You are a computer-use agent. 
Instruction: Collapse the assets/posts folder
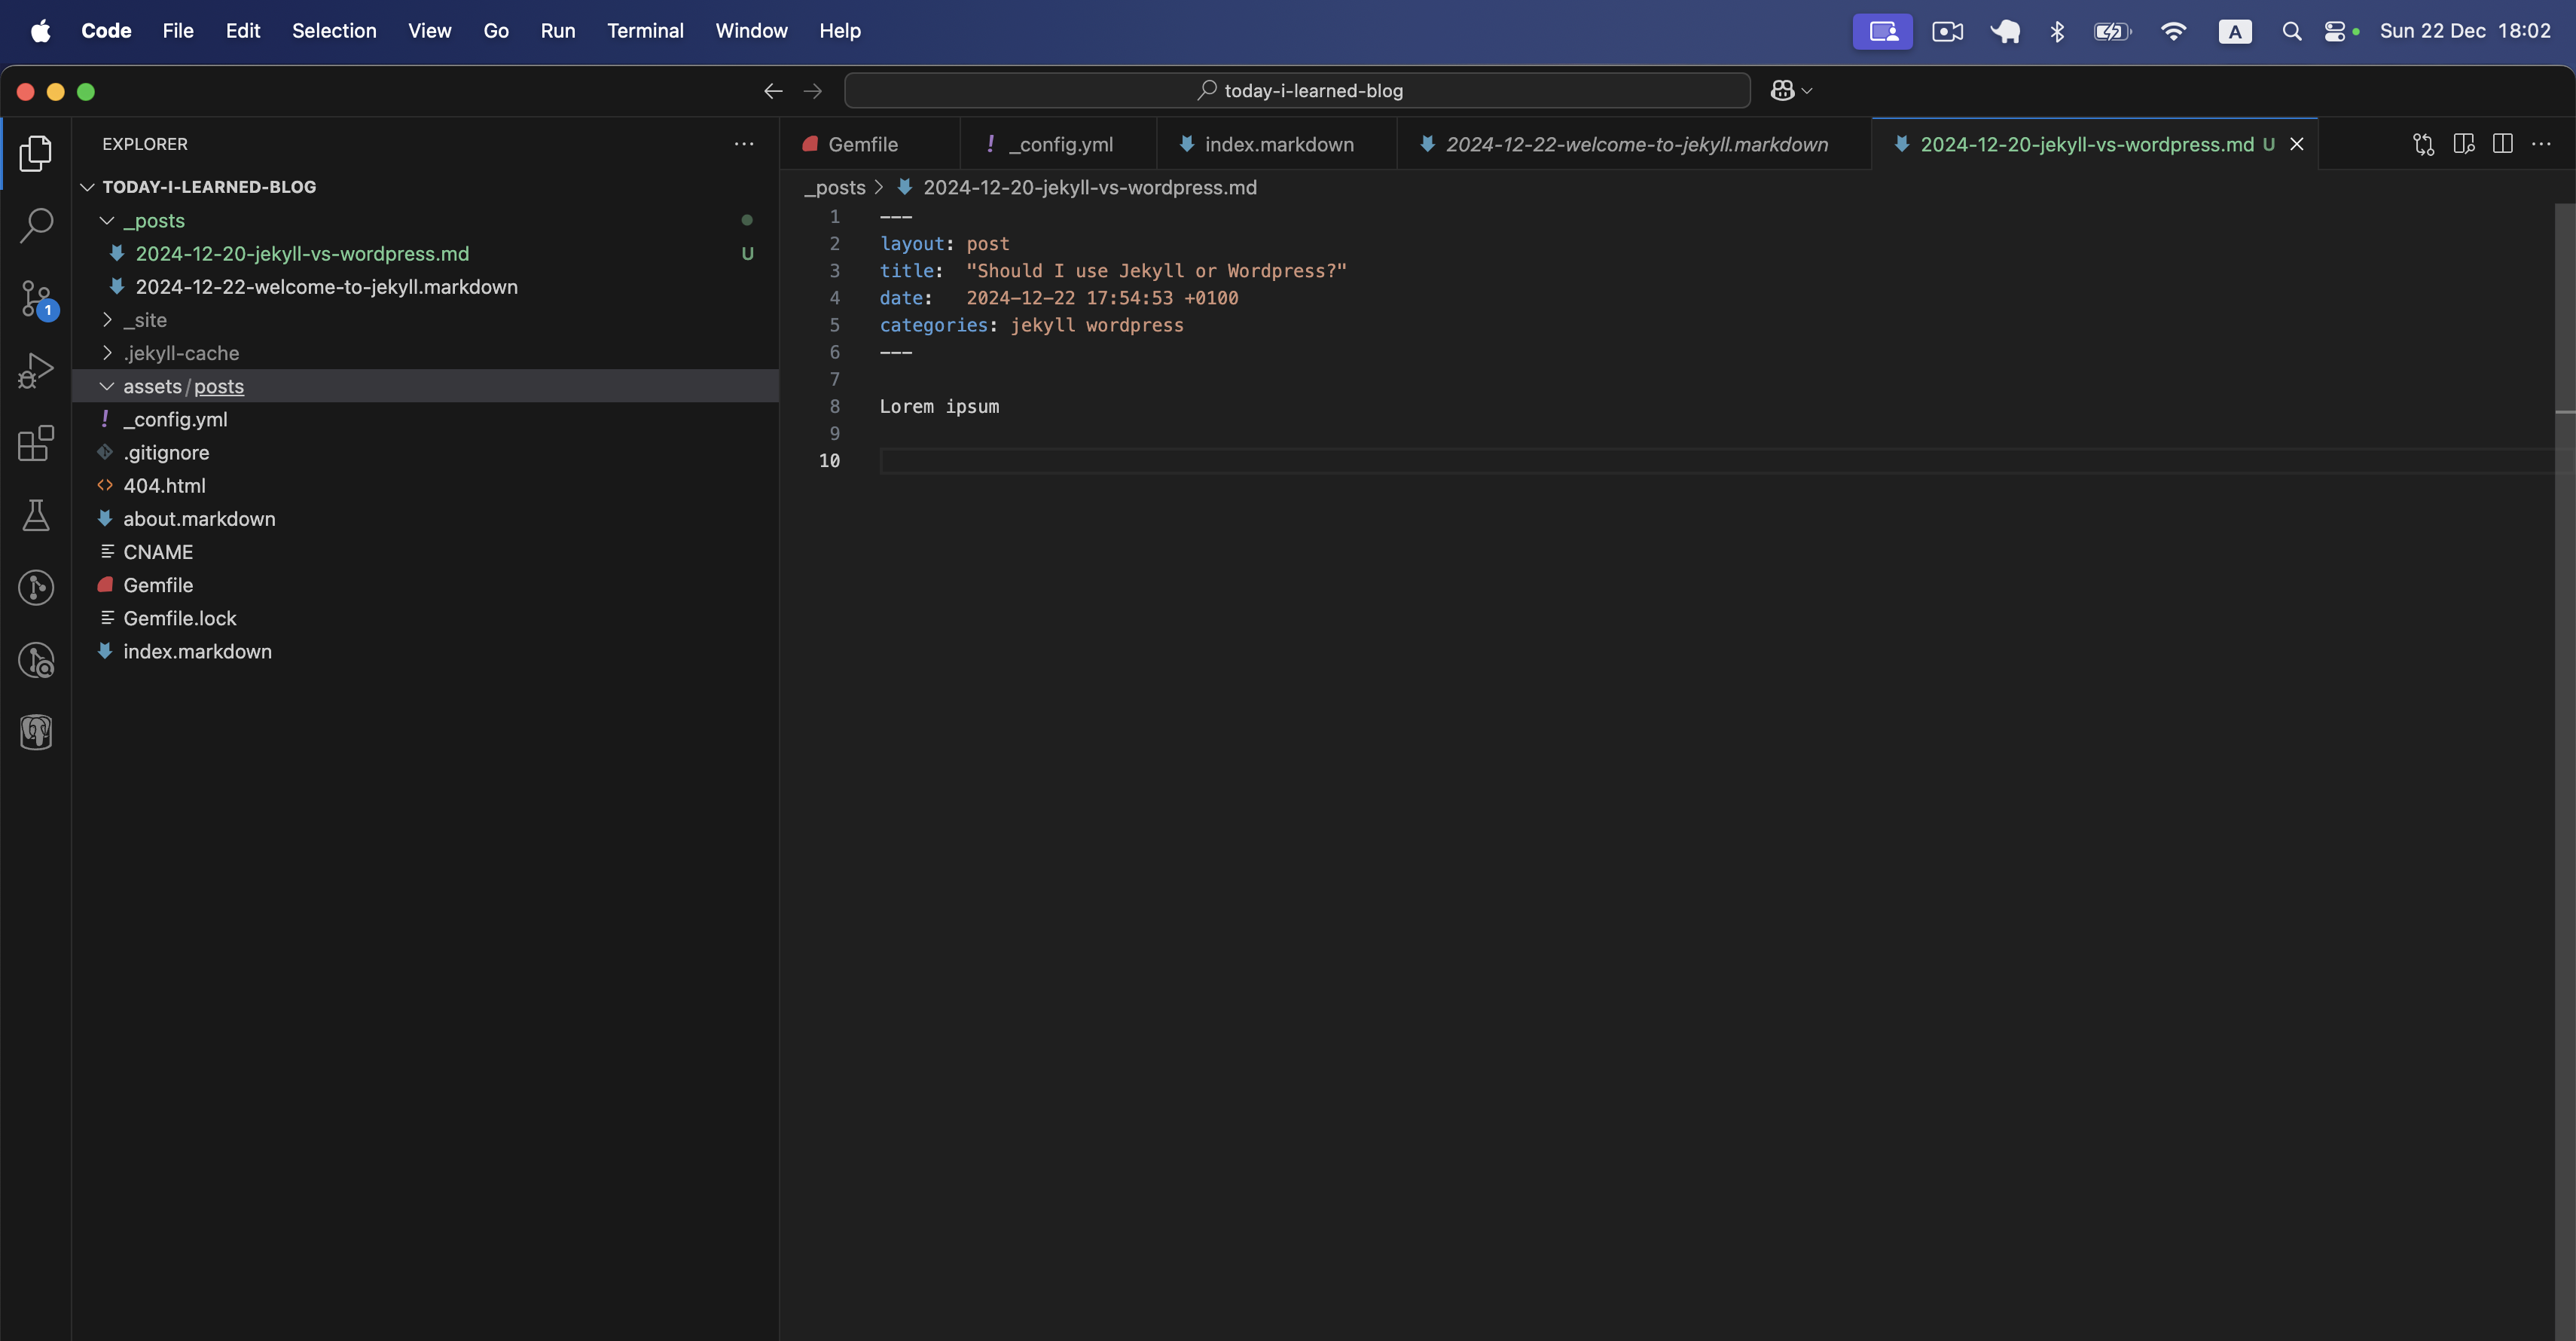click(107, 386)
